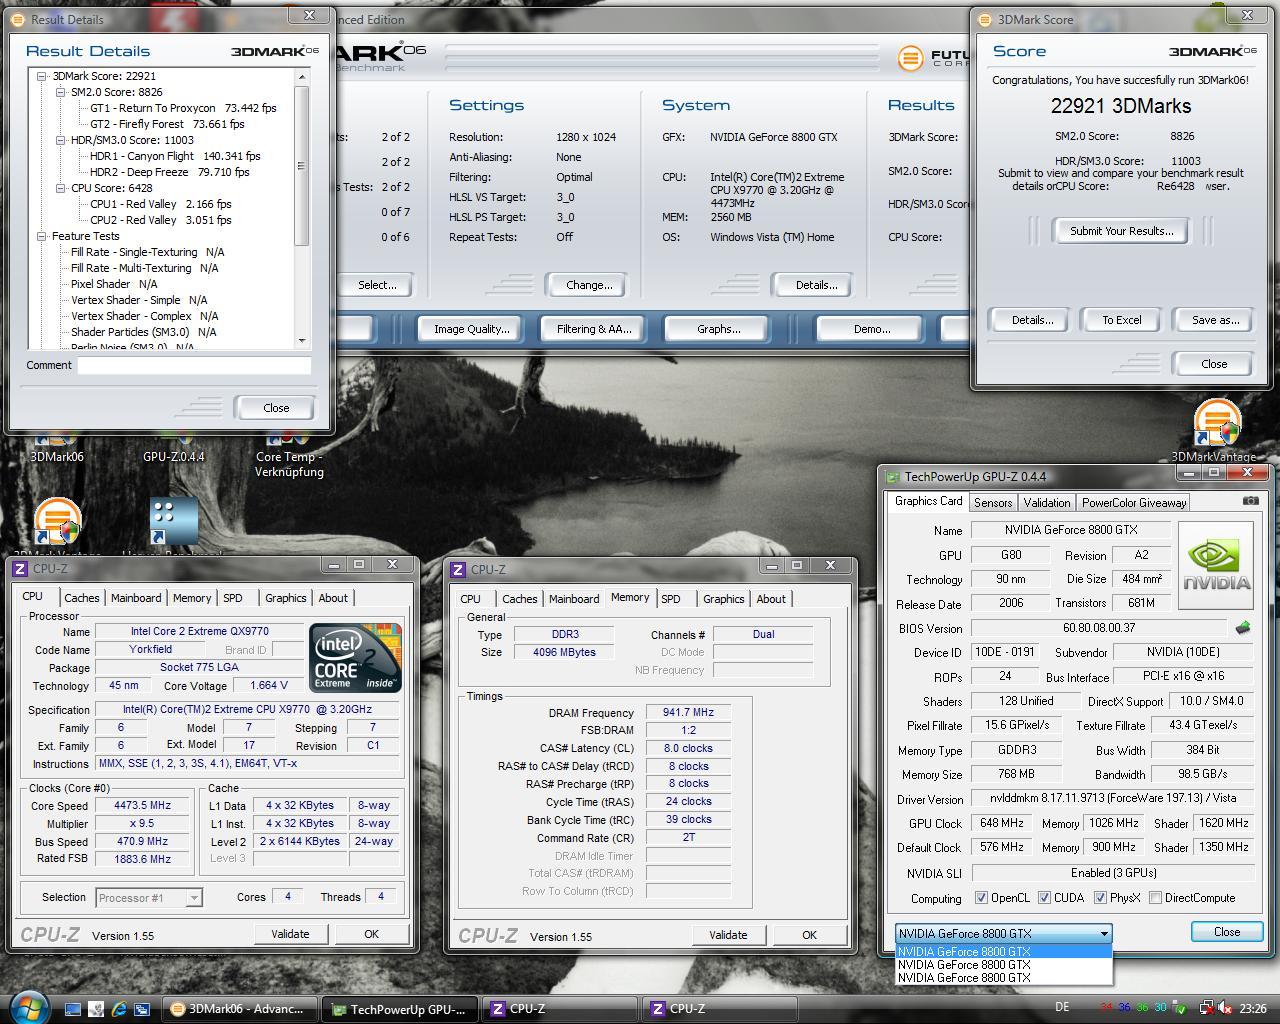Toggle the PhysX checkbox in GPU-Z
The height and width of the screenshot is (1024, 1280).
[x=1100, y=898]
